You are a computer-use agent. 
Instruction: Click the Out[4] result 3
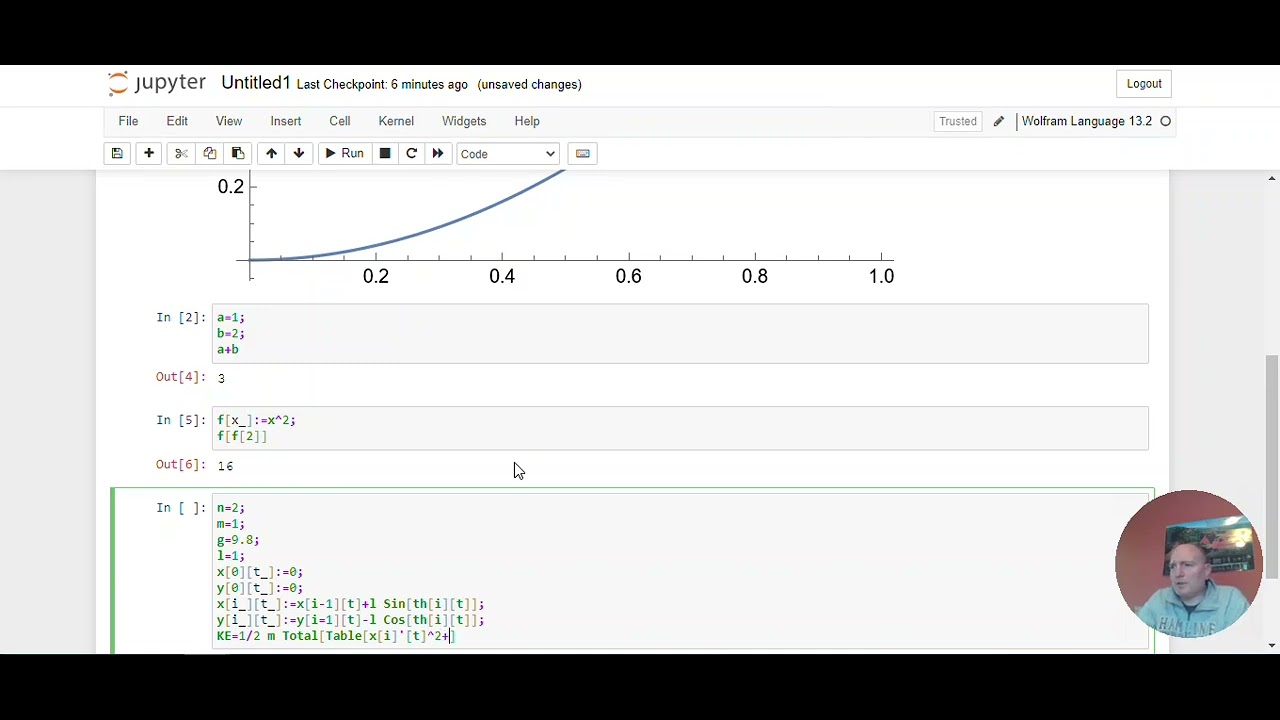tap(221, 378)
